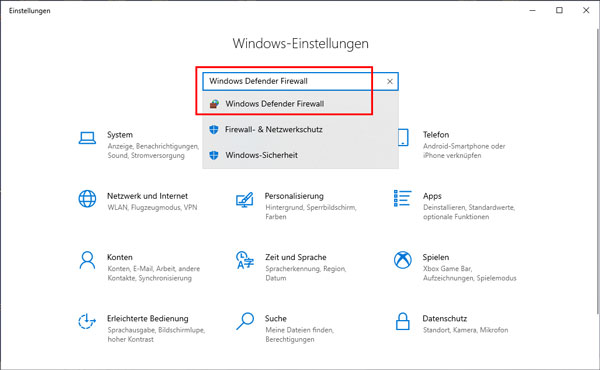Image resolution: width=600 pixels, height=370 pixels.
Task: Click the Konten person icon
Action: coord(87,260)
